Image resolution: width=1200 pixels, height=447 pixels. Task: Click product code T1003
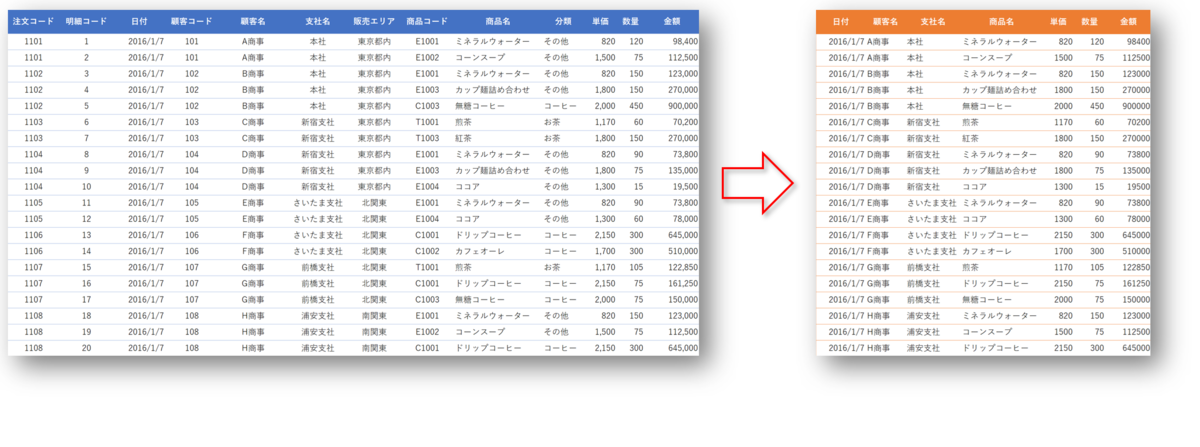(427, 137)
